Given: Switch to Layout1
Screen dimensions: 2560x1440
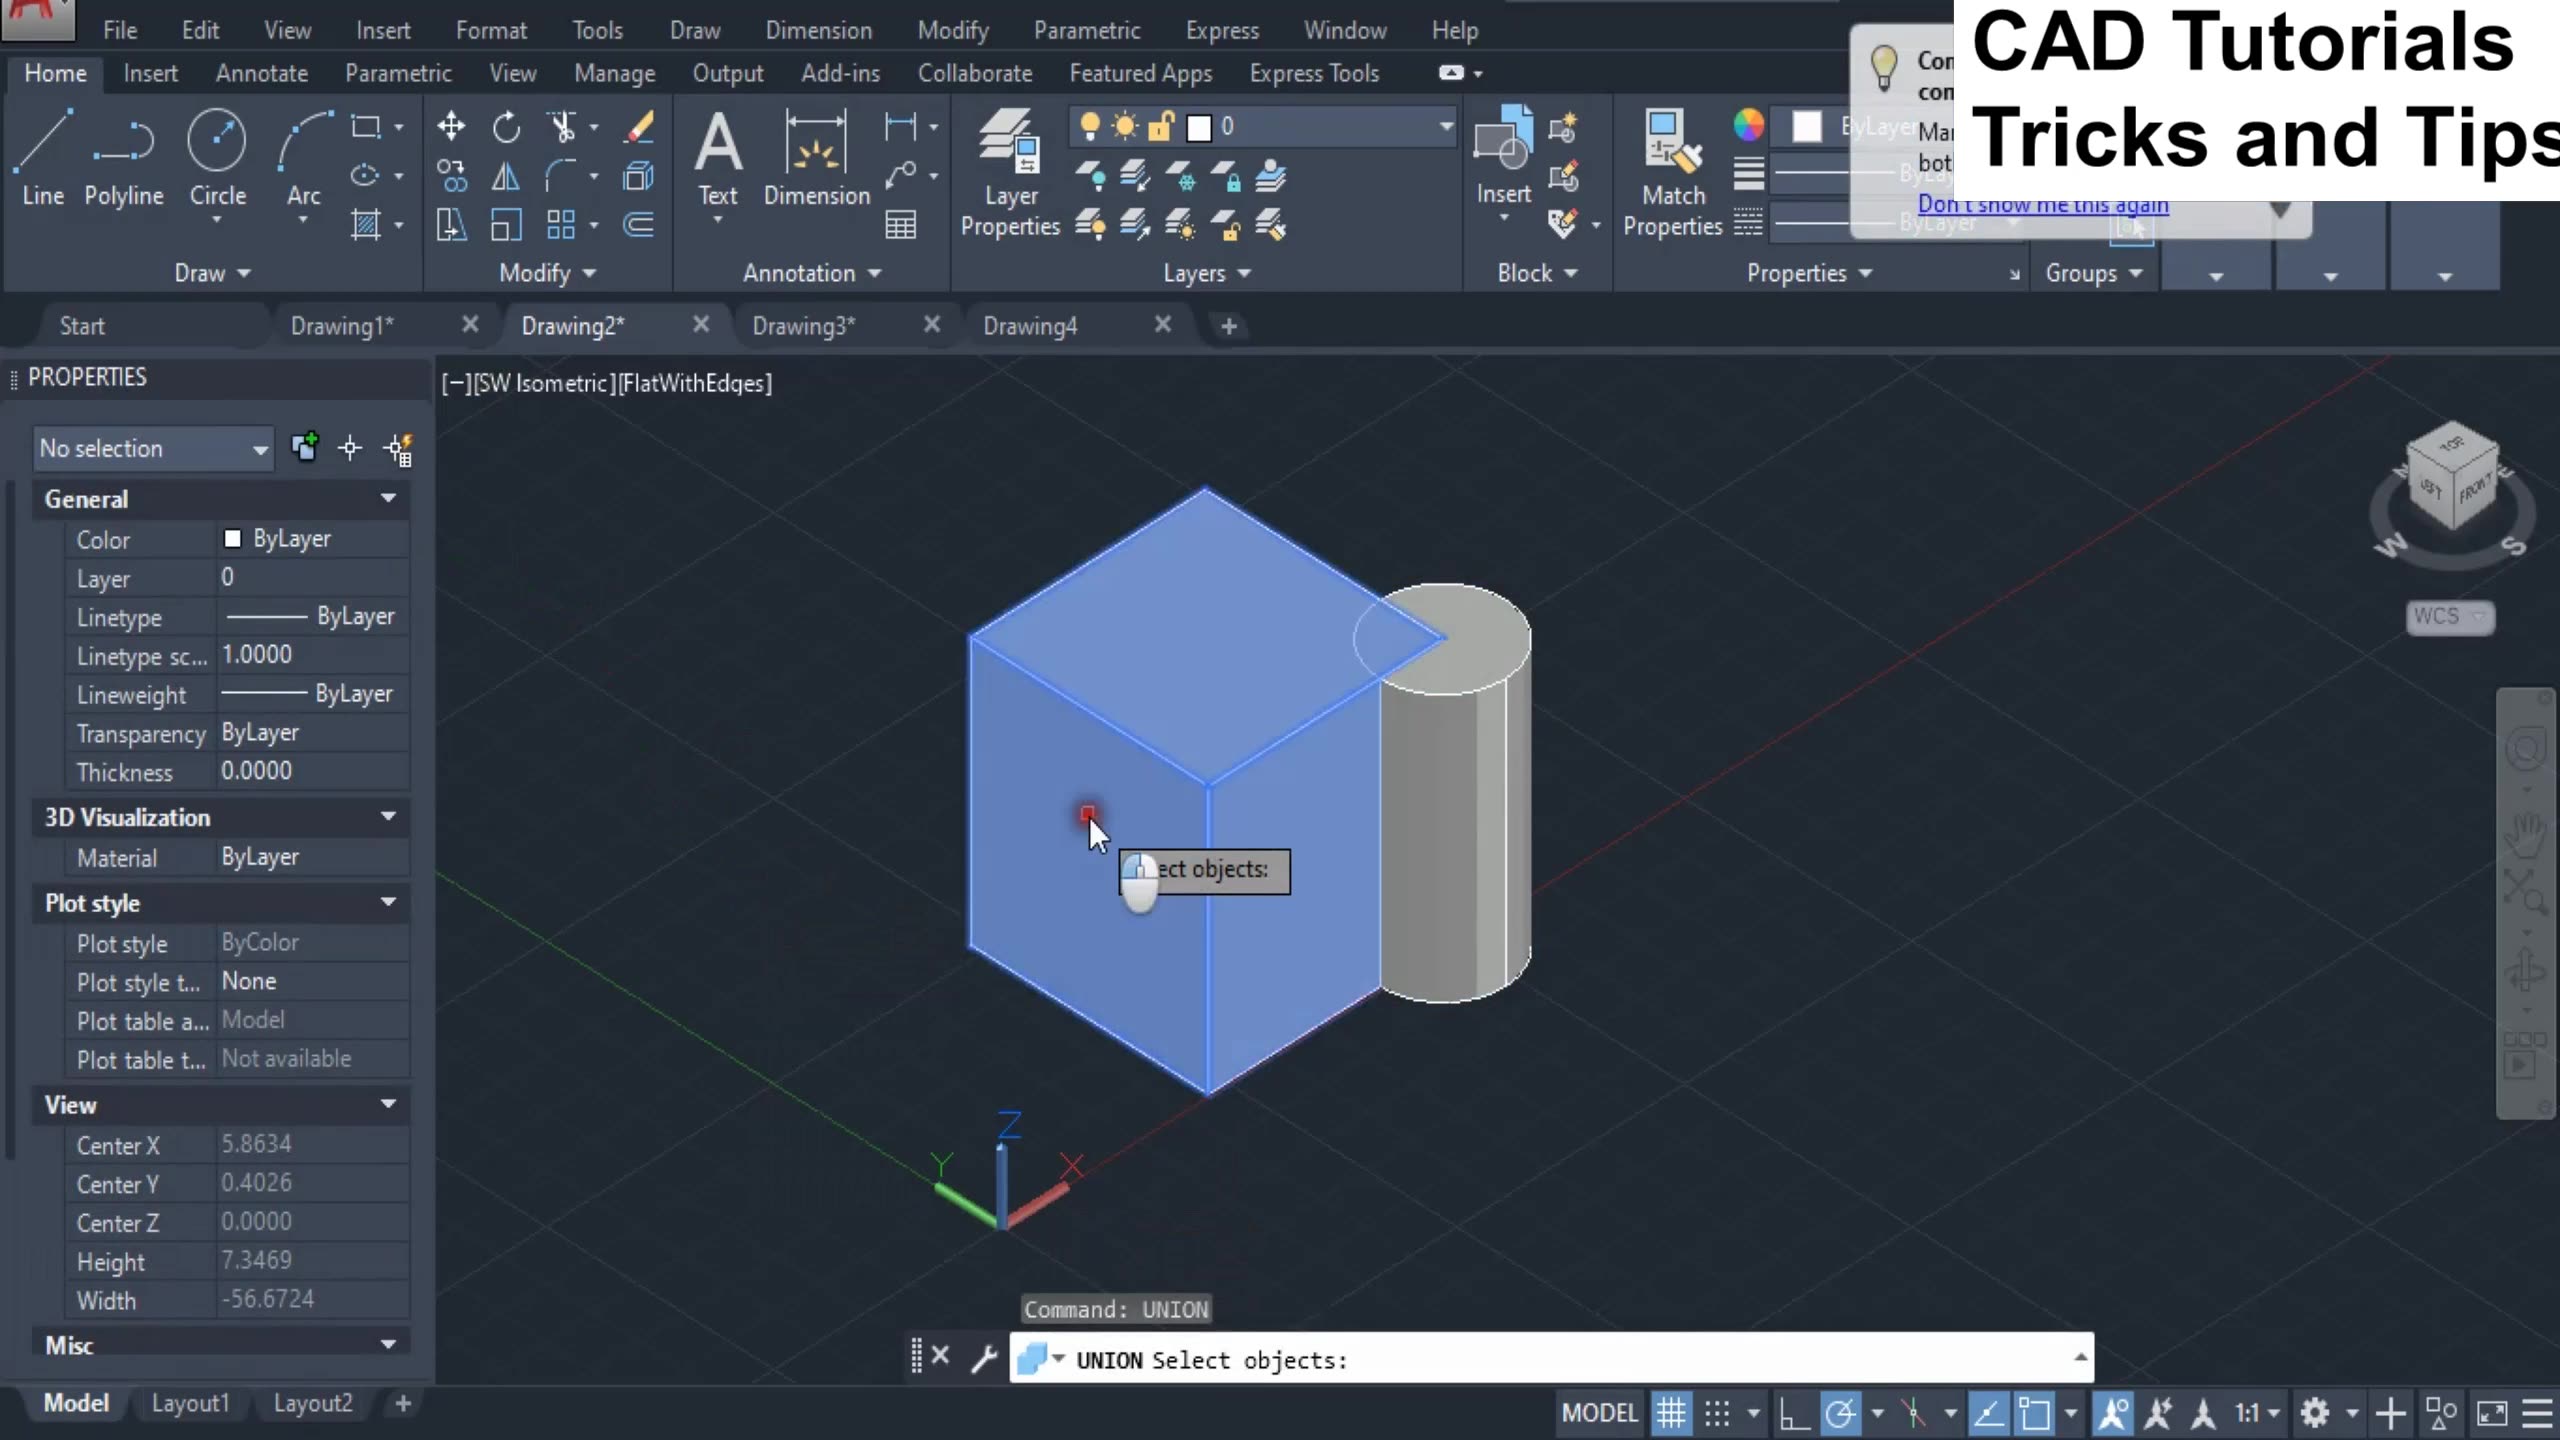Looking at the screenshot, I should [190, 1402].
